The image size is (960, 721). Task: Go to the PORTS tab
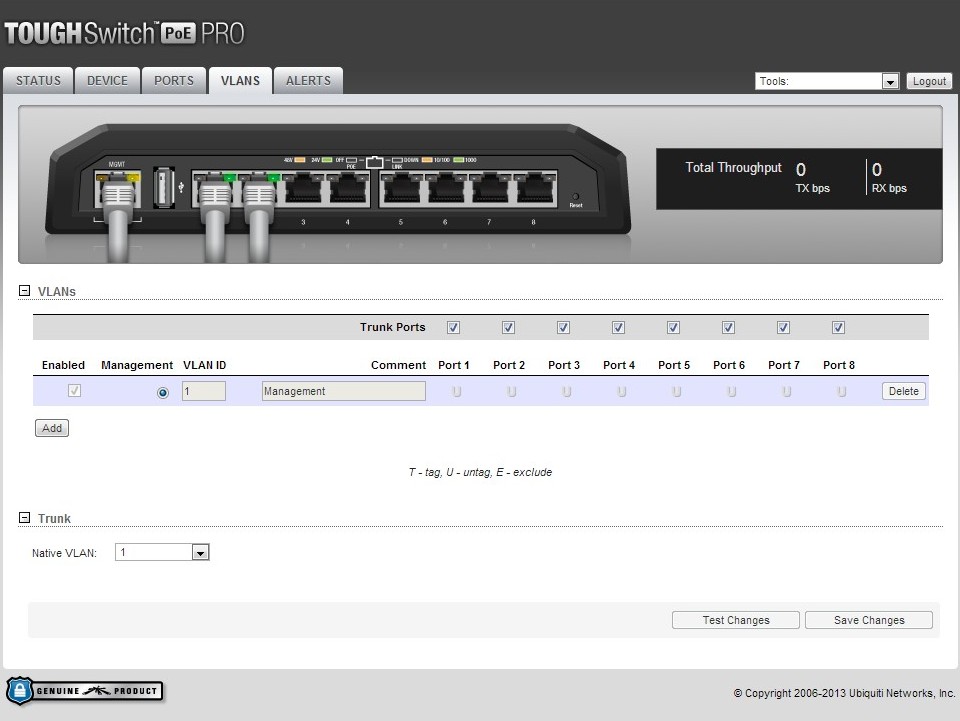[174, 81]
